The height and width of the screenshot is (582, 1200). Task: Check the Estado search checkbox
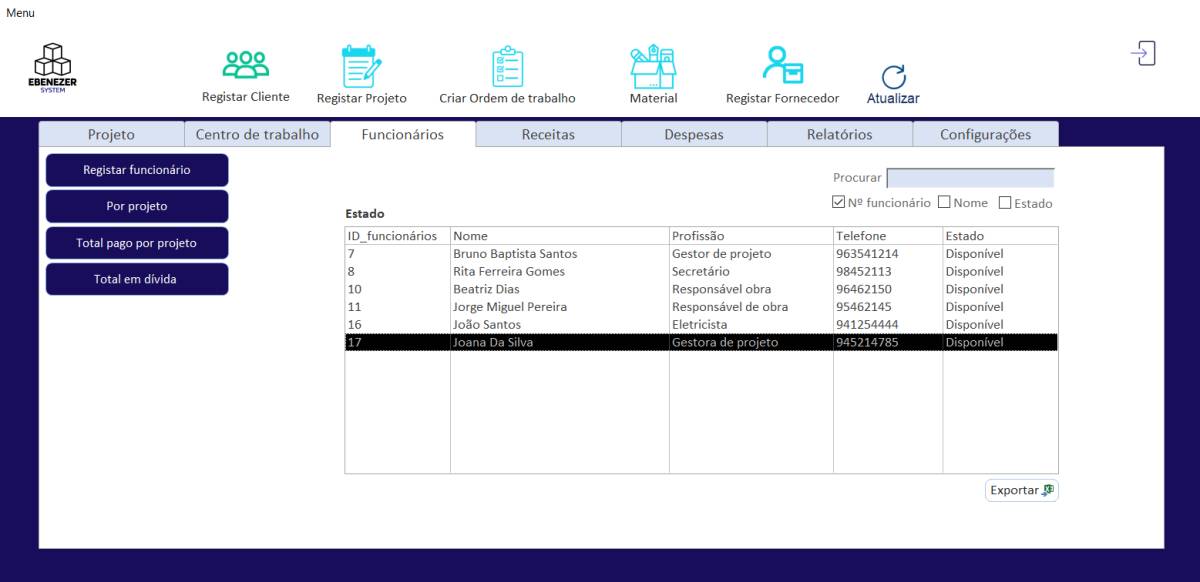(1005, 203)
